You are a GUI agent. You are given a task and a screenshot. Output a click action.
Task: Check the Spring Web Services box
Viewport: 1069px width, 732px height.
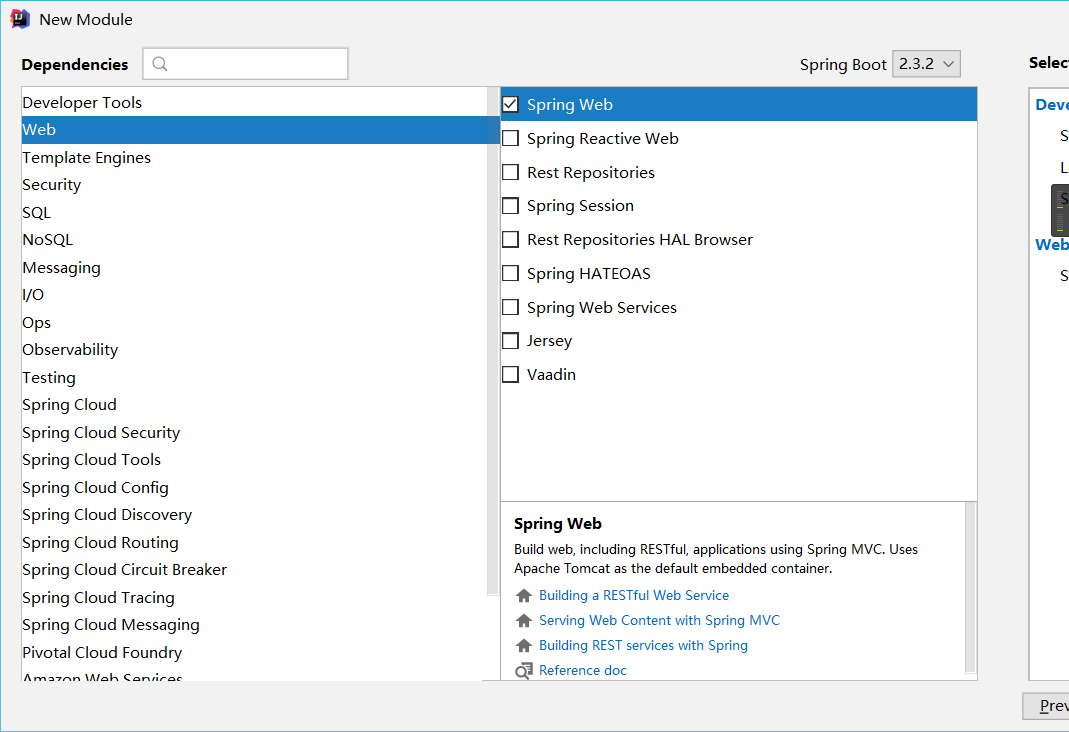click(511, 307)
